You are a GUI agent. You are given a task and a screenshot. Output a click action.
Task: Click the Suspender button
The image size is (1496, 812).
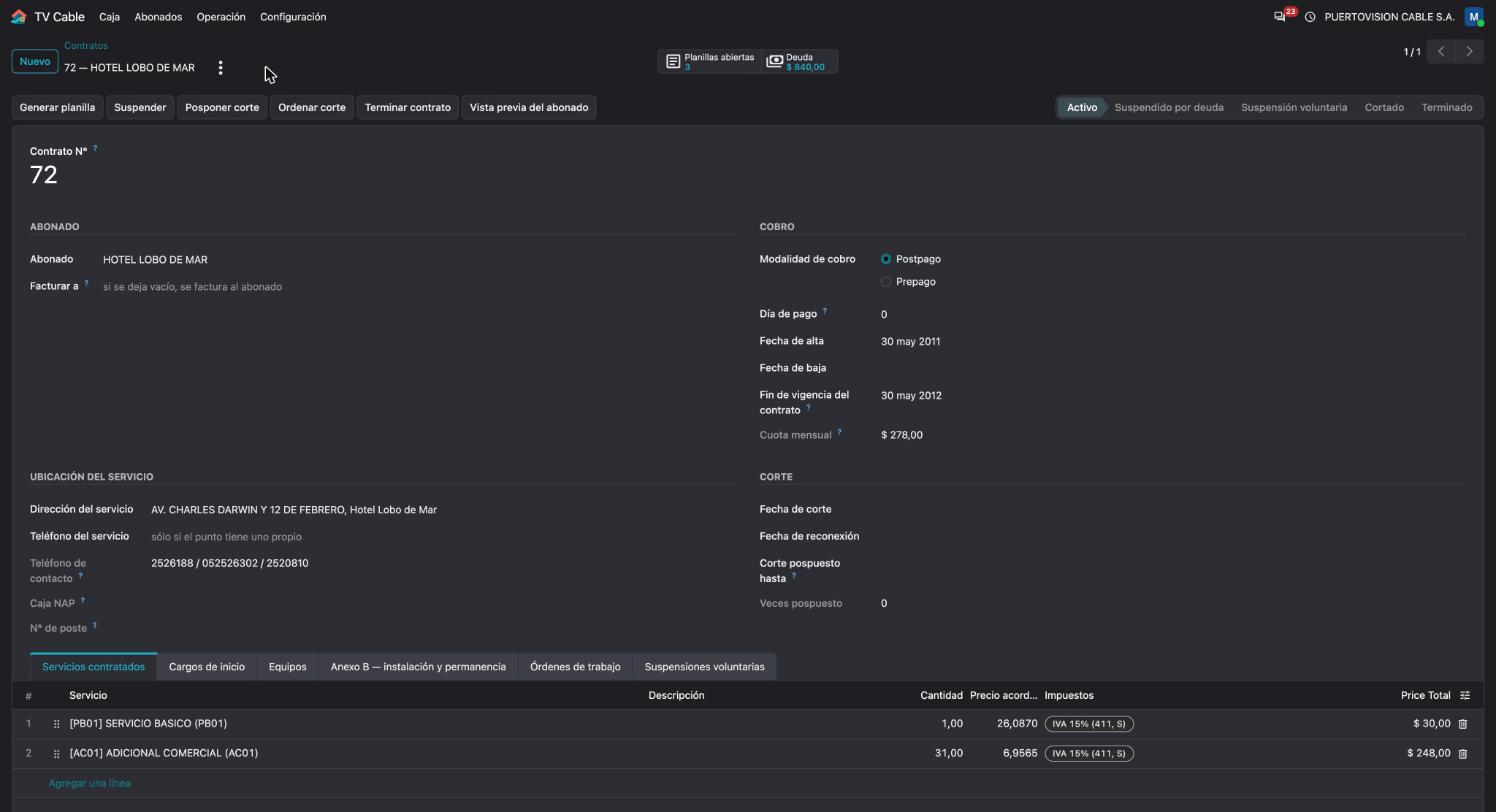click(x=140, y=108)
